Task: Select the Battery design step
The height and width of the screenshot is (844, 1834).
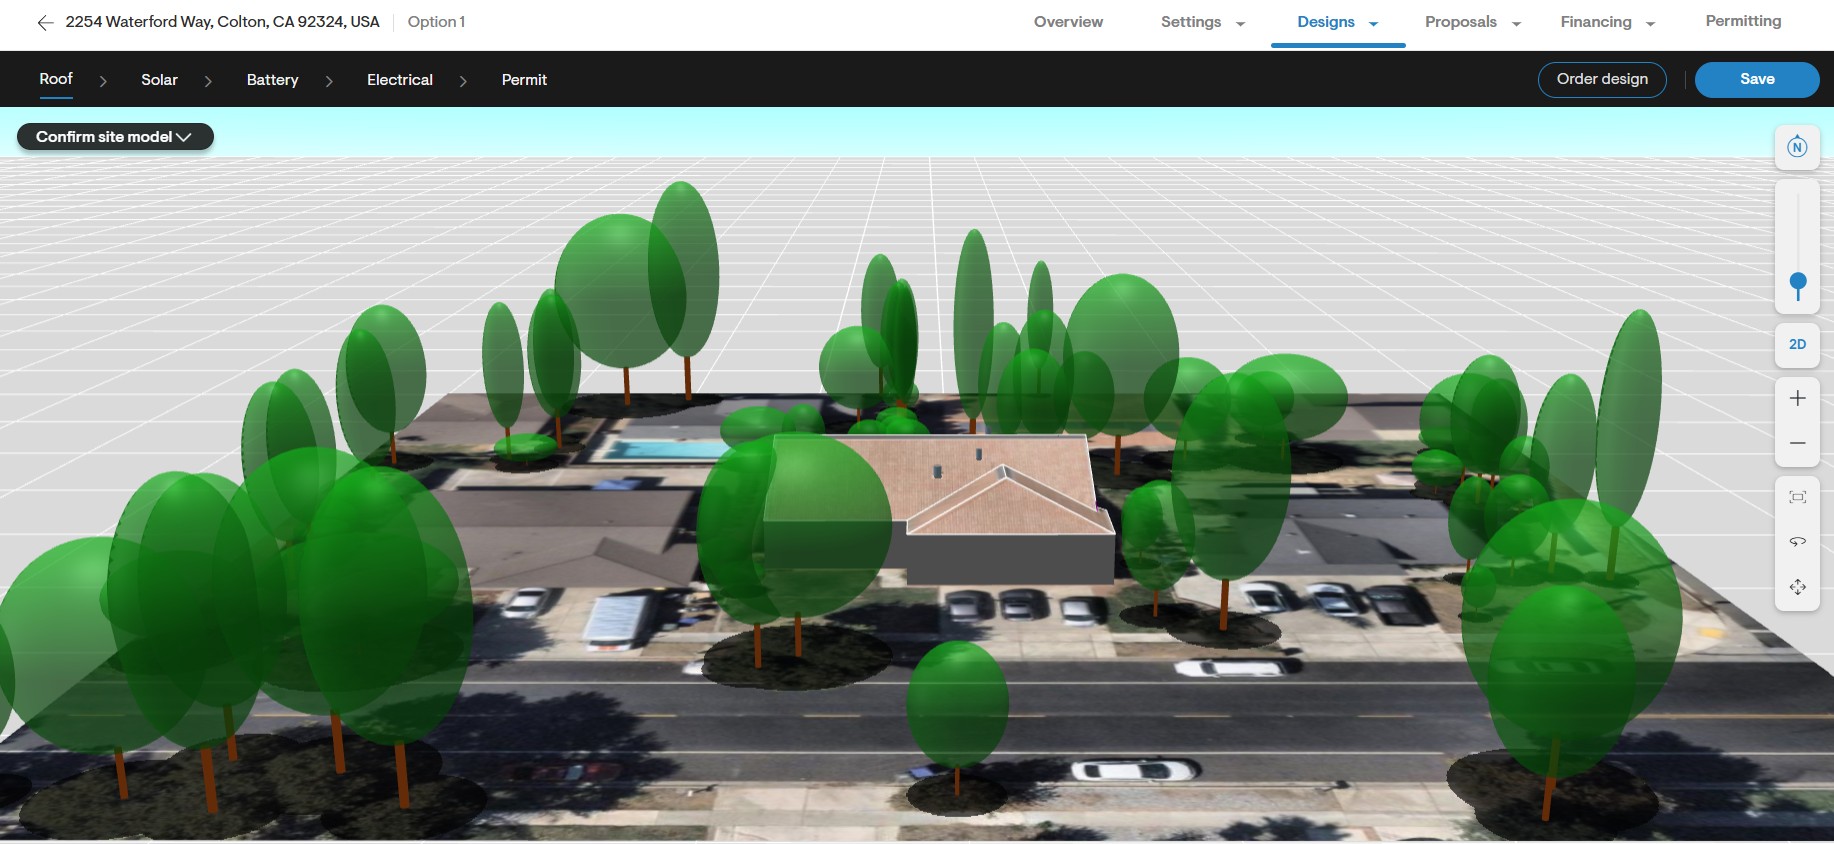Action: tap(272, 80)
